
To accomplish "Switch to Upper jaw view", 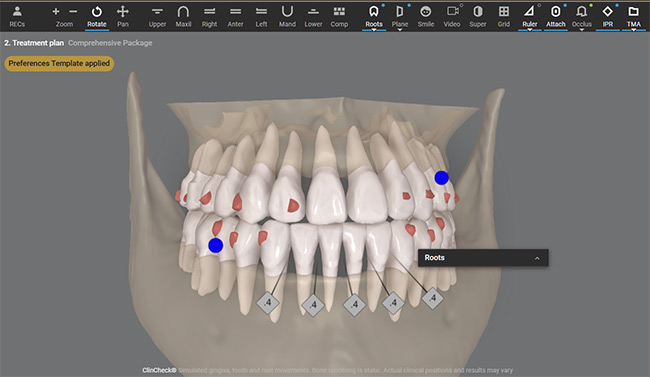I will point(157,17).
